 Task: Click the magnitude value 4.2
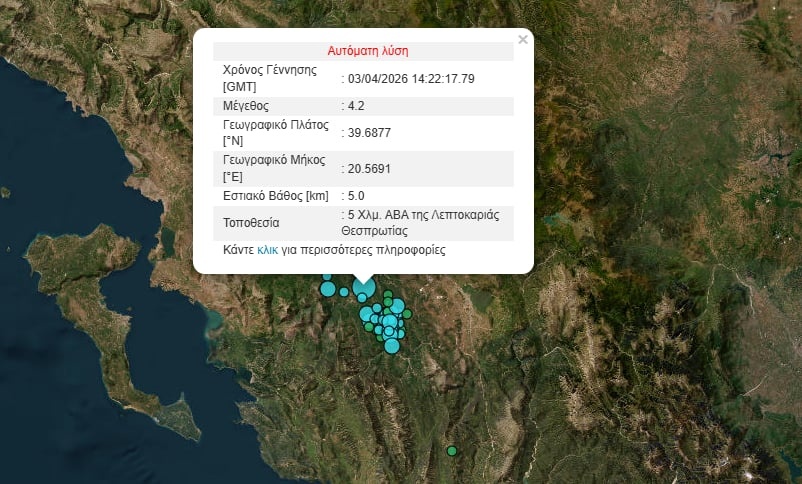356,105
